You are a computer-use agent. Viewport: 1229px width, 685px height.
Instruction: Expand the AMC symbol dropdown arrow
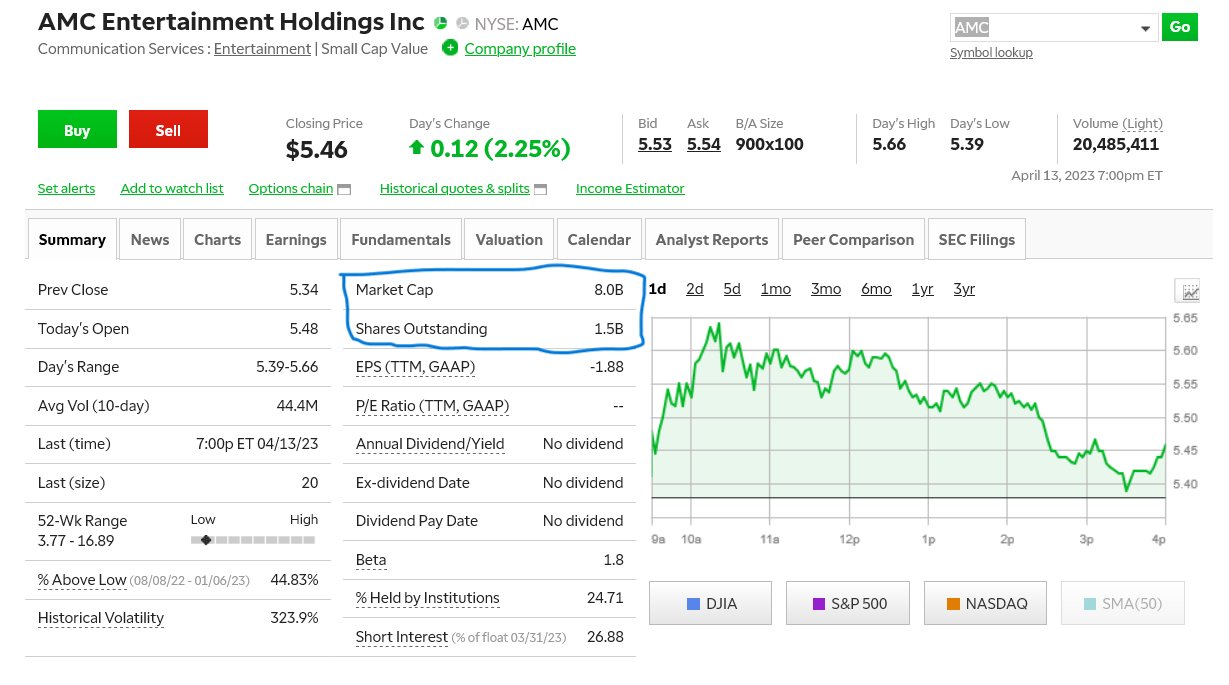pos(1145,28)
